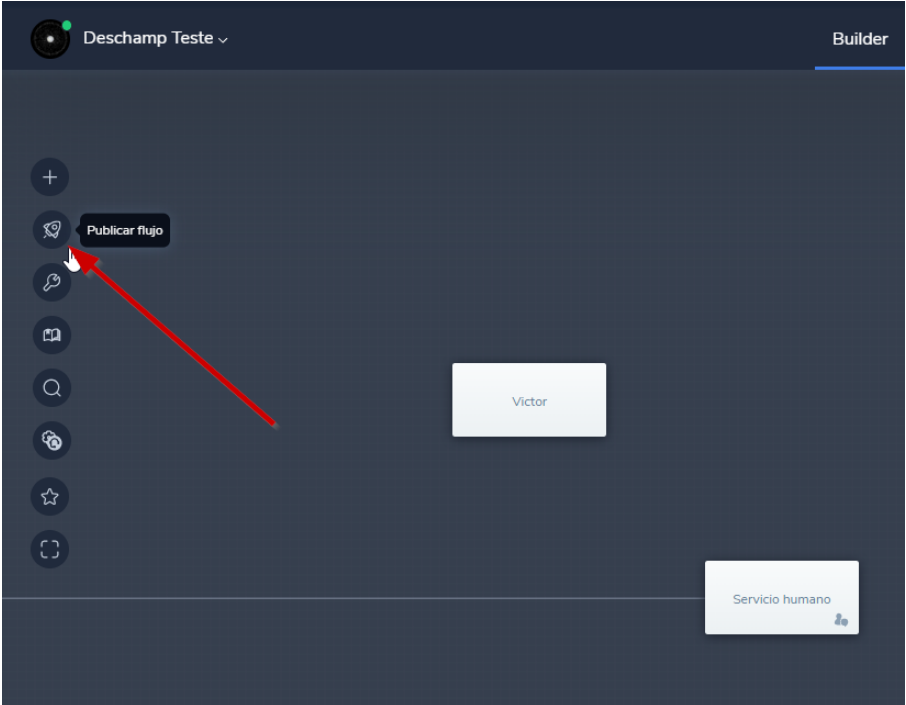Viewport: 906px width, 705px height.
Task: Click the plus icon to add block
Action: [x=50, y=178]
